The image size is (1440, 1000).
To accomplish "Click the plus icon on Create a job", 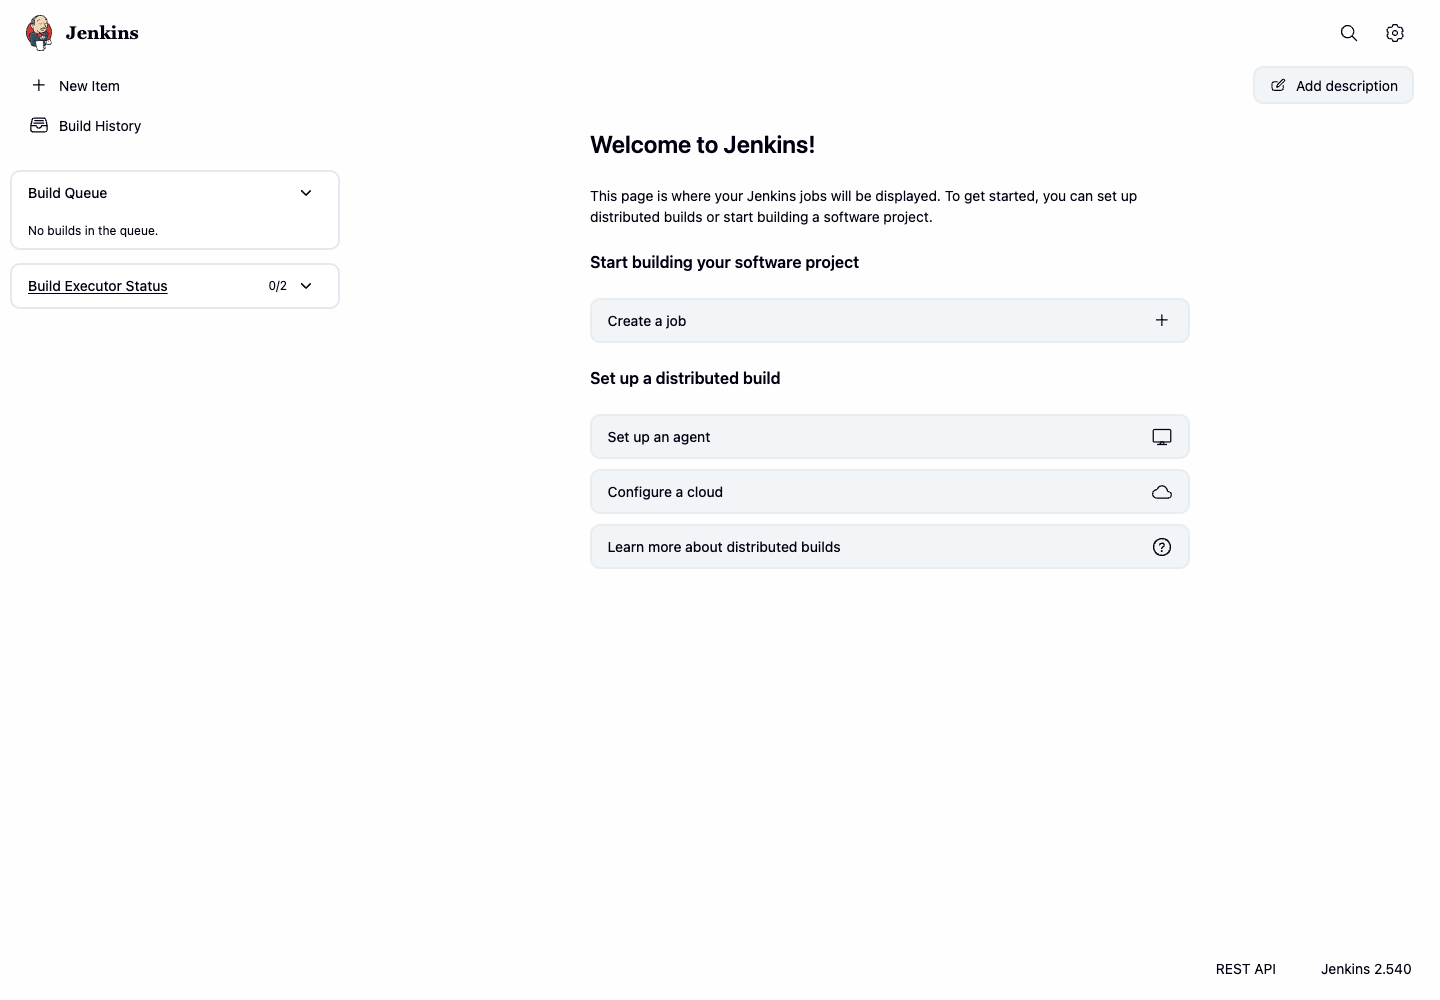I will 1162,320.
